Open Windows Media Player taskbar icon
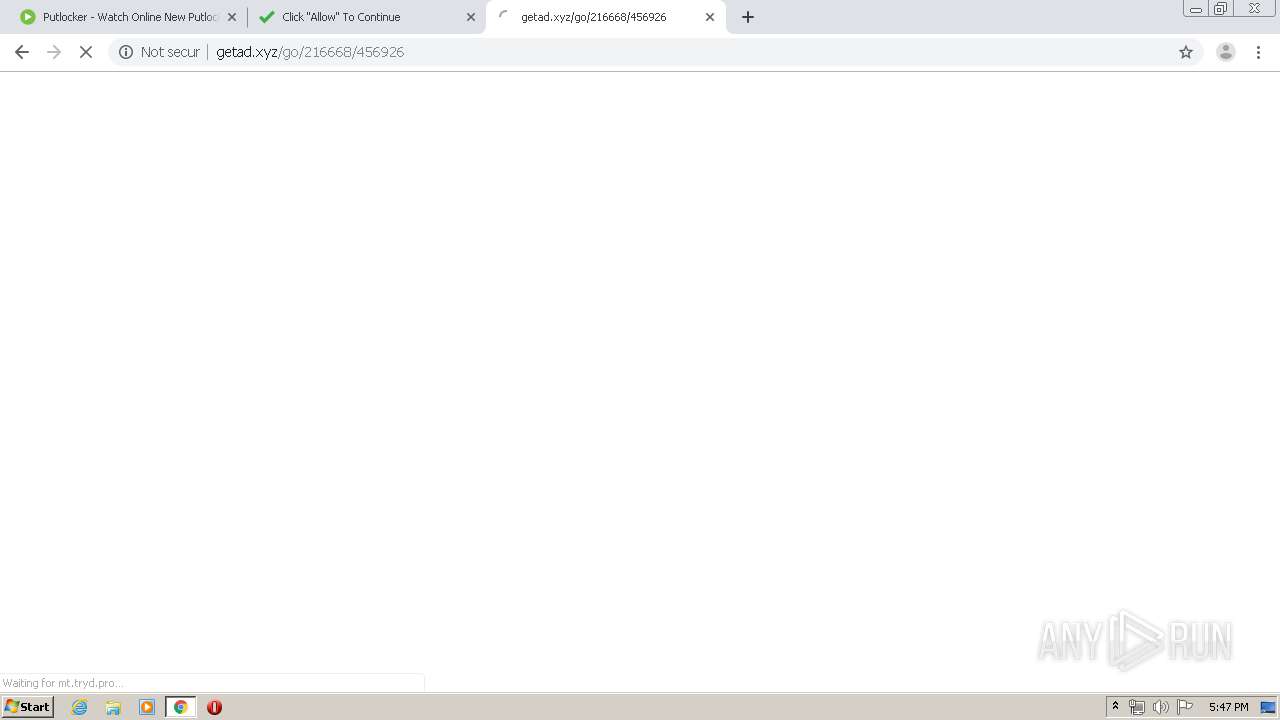 (147, 707)
